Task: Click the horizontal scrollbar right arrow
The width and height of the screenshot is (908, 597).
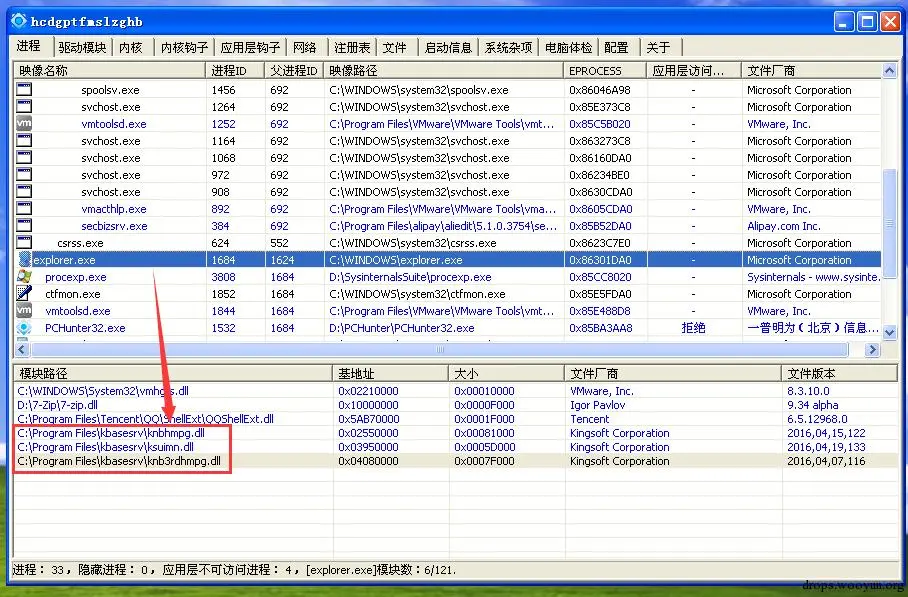Action: (x=872, y=349)
